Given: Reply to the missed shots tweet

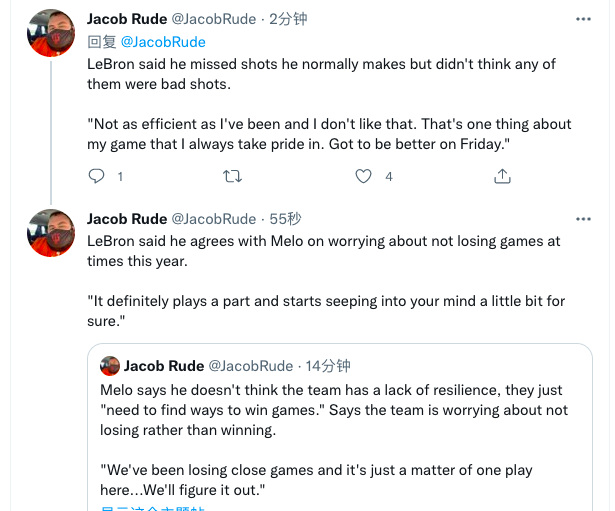Looking at the screenshot, I should 97,176.
